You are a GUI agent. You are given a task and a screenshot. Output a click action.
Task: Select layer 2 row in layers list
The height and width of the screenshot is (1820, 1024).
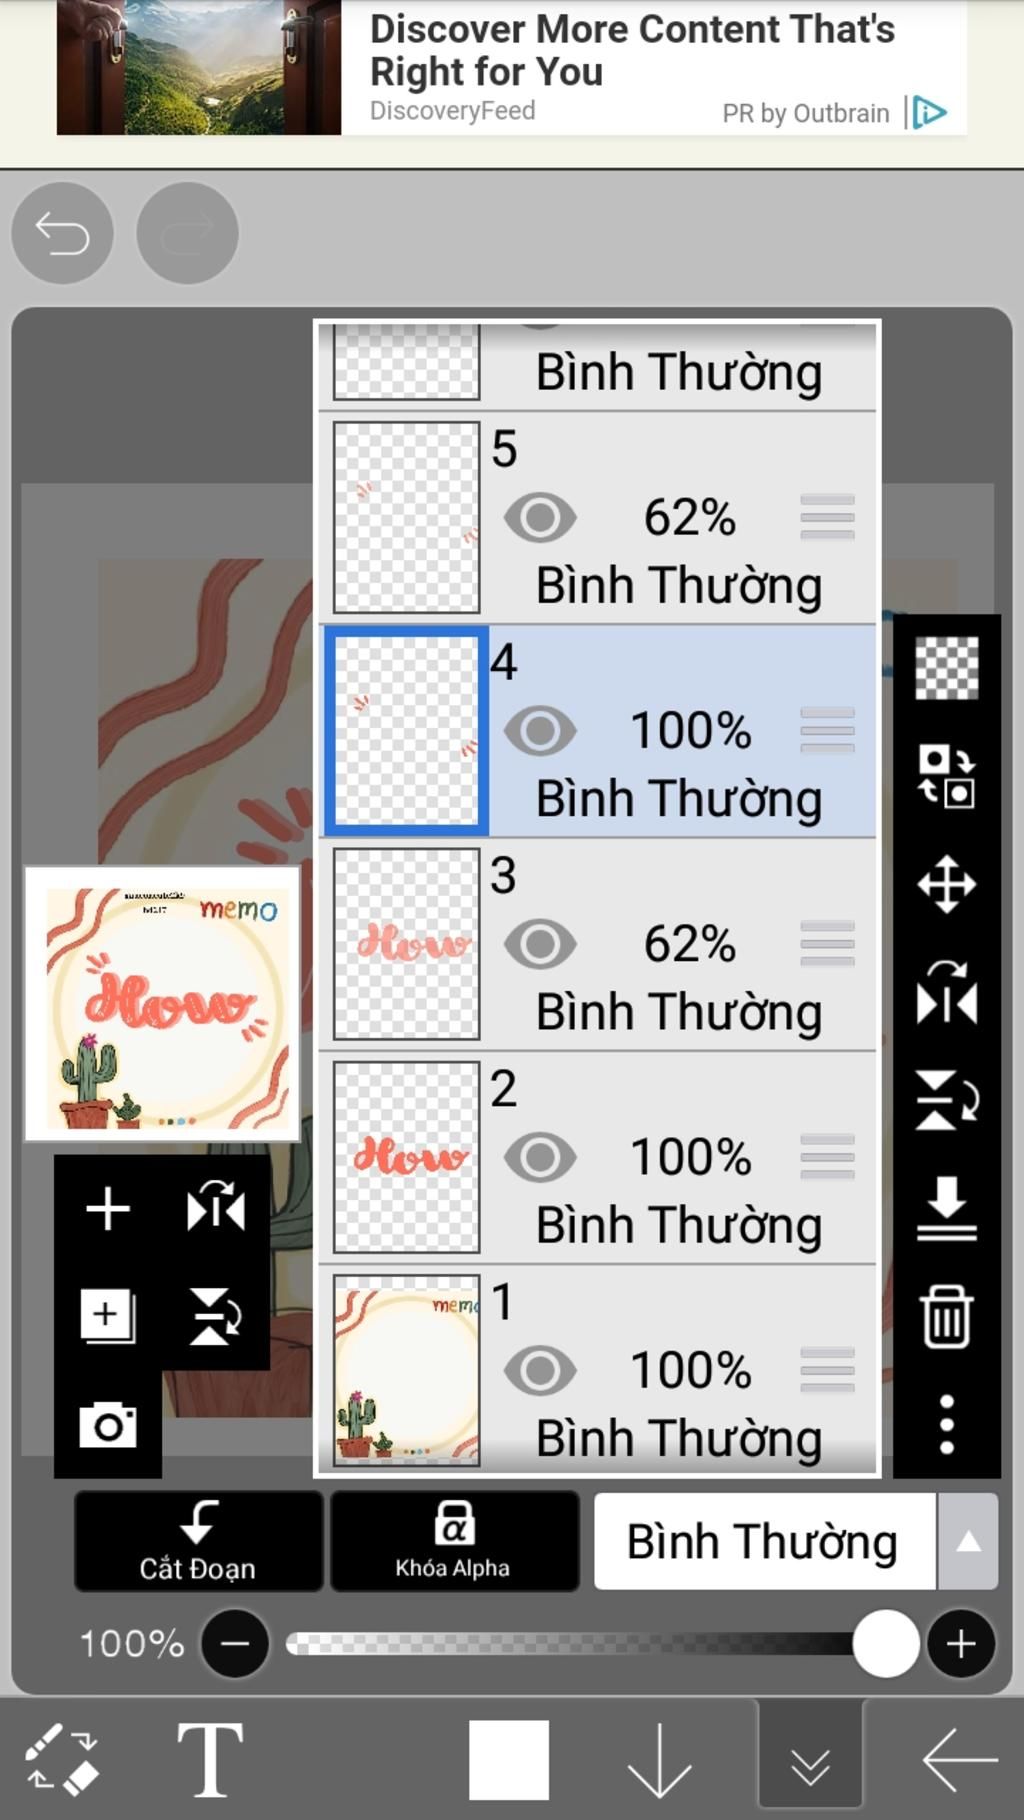pos(598,1157)
